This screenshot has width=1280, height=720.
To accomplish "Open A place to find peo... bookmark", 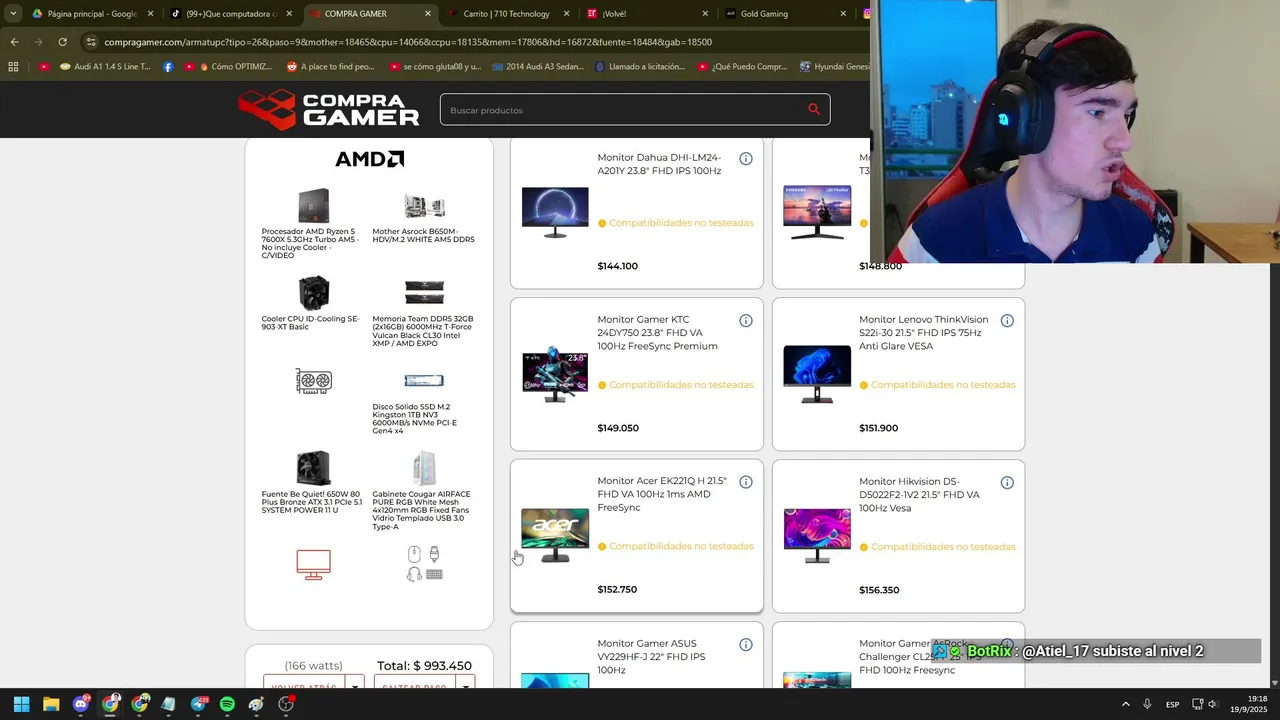I will pyautogui.click(x=330, y=67).
